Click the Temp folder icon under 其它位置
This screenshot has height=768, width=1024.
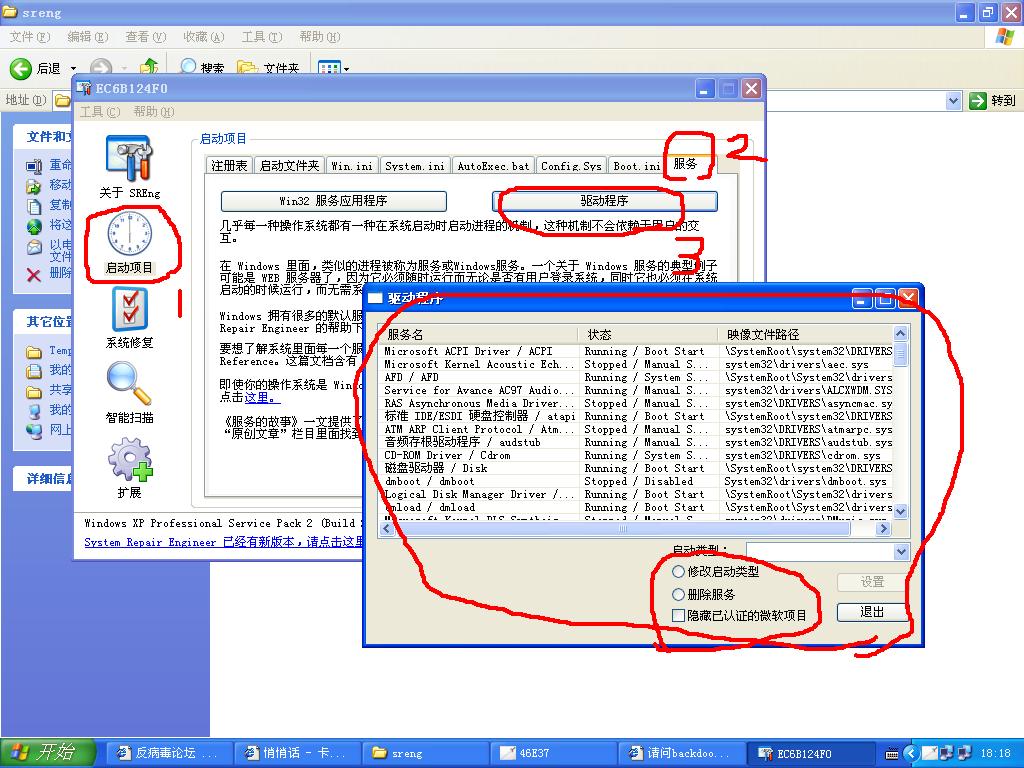[34, 353]
